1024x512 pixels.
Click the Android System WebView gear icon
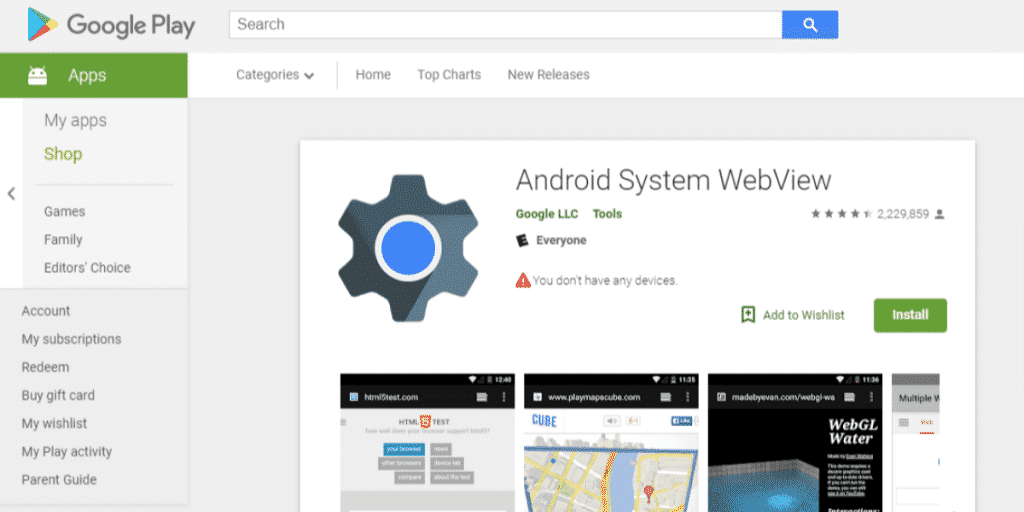coord(406,246)
